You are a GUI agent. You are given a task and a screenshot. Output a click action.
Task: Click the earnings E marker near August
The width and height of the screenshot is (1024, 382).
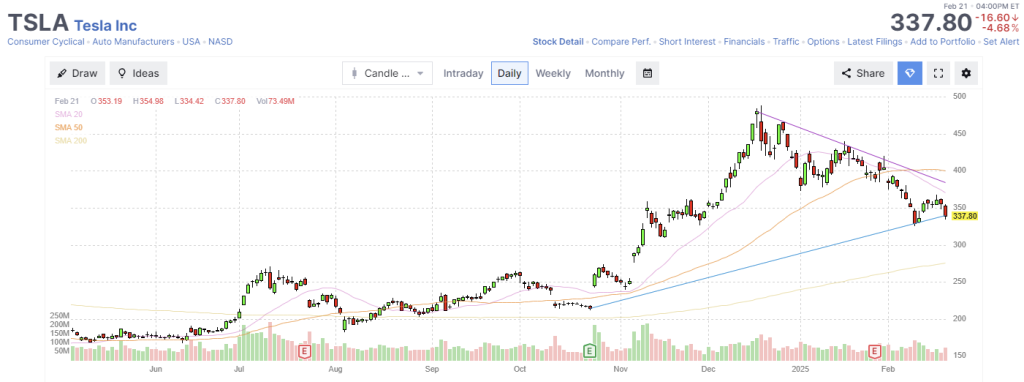click(304, 352)
